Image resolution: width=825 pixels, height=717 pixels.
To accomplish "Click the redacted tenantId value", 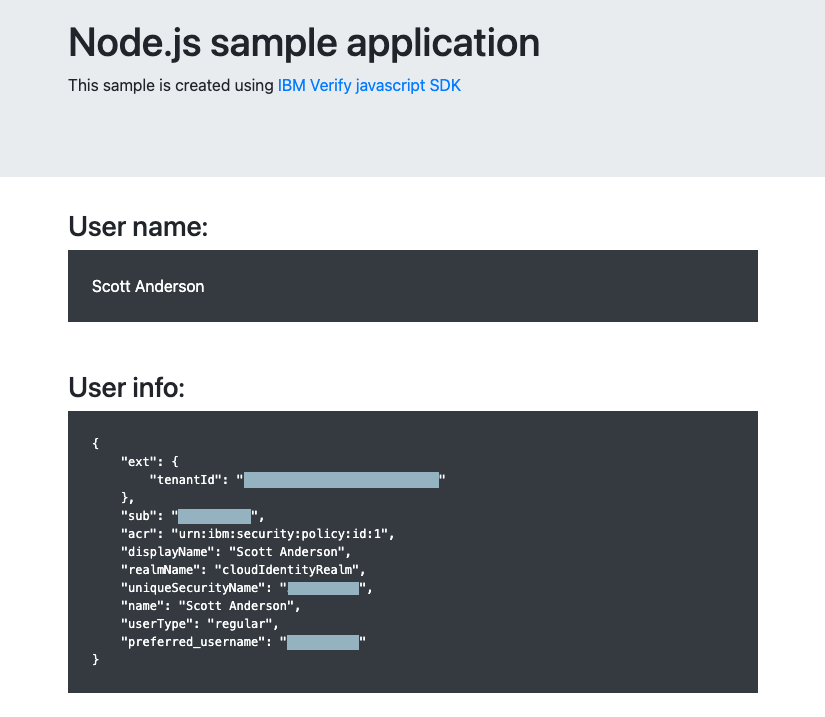I will (341, 480).
